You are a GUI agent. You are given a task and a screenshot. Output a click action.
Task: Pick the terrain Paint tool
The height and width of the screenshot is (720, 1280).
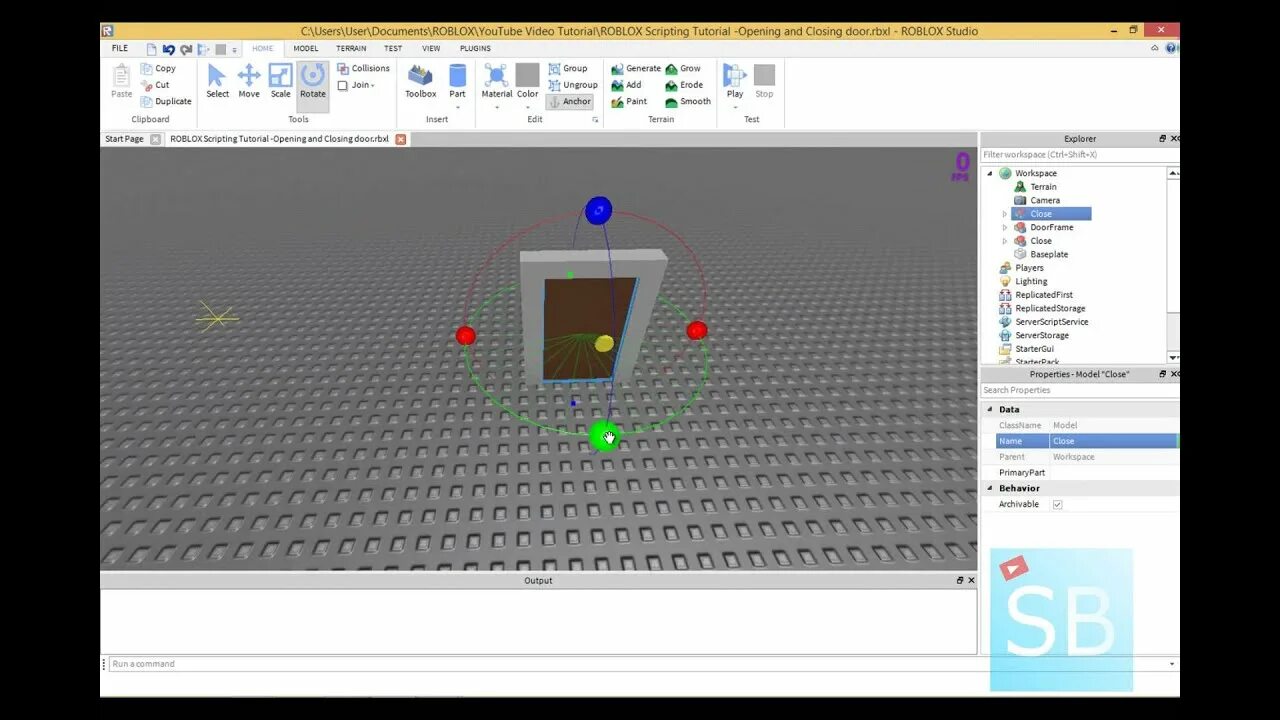[629, 101]
